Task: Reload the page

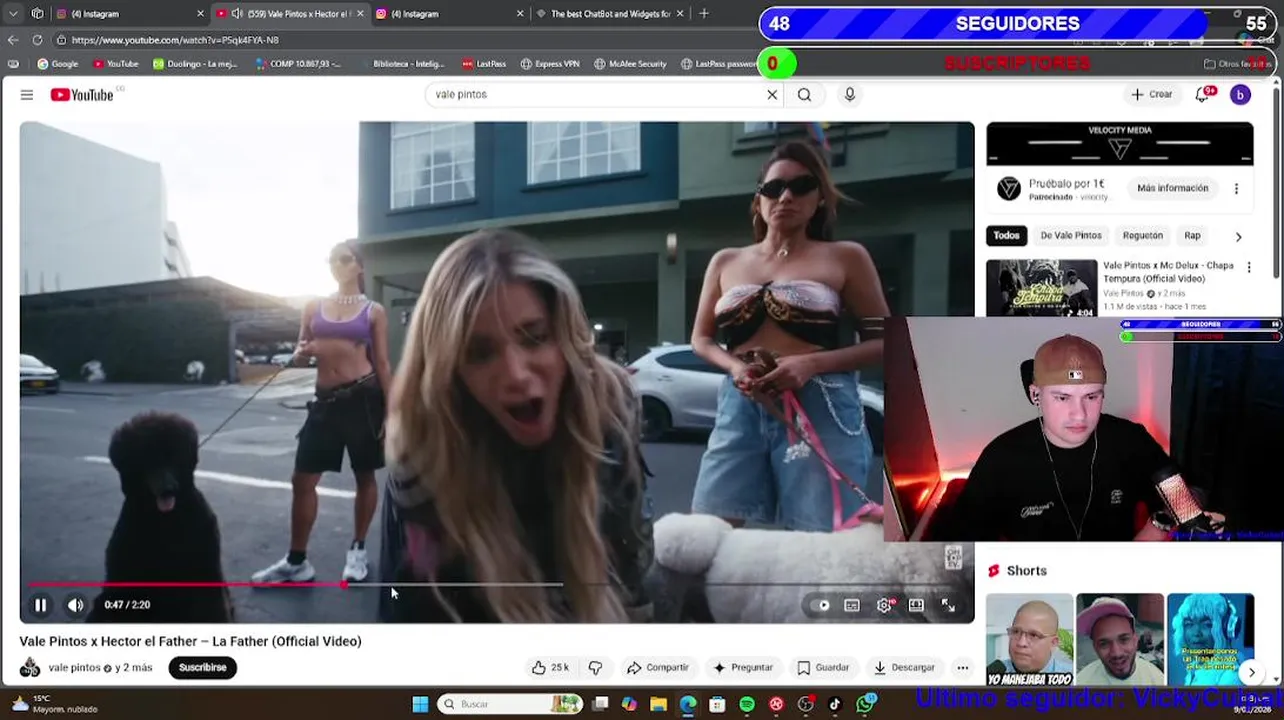Action: (x=38, y=40)
